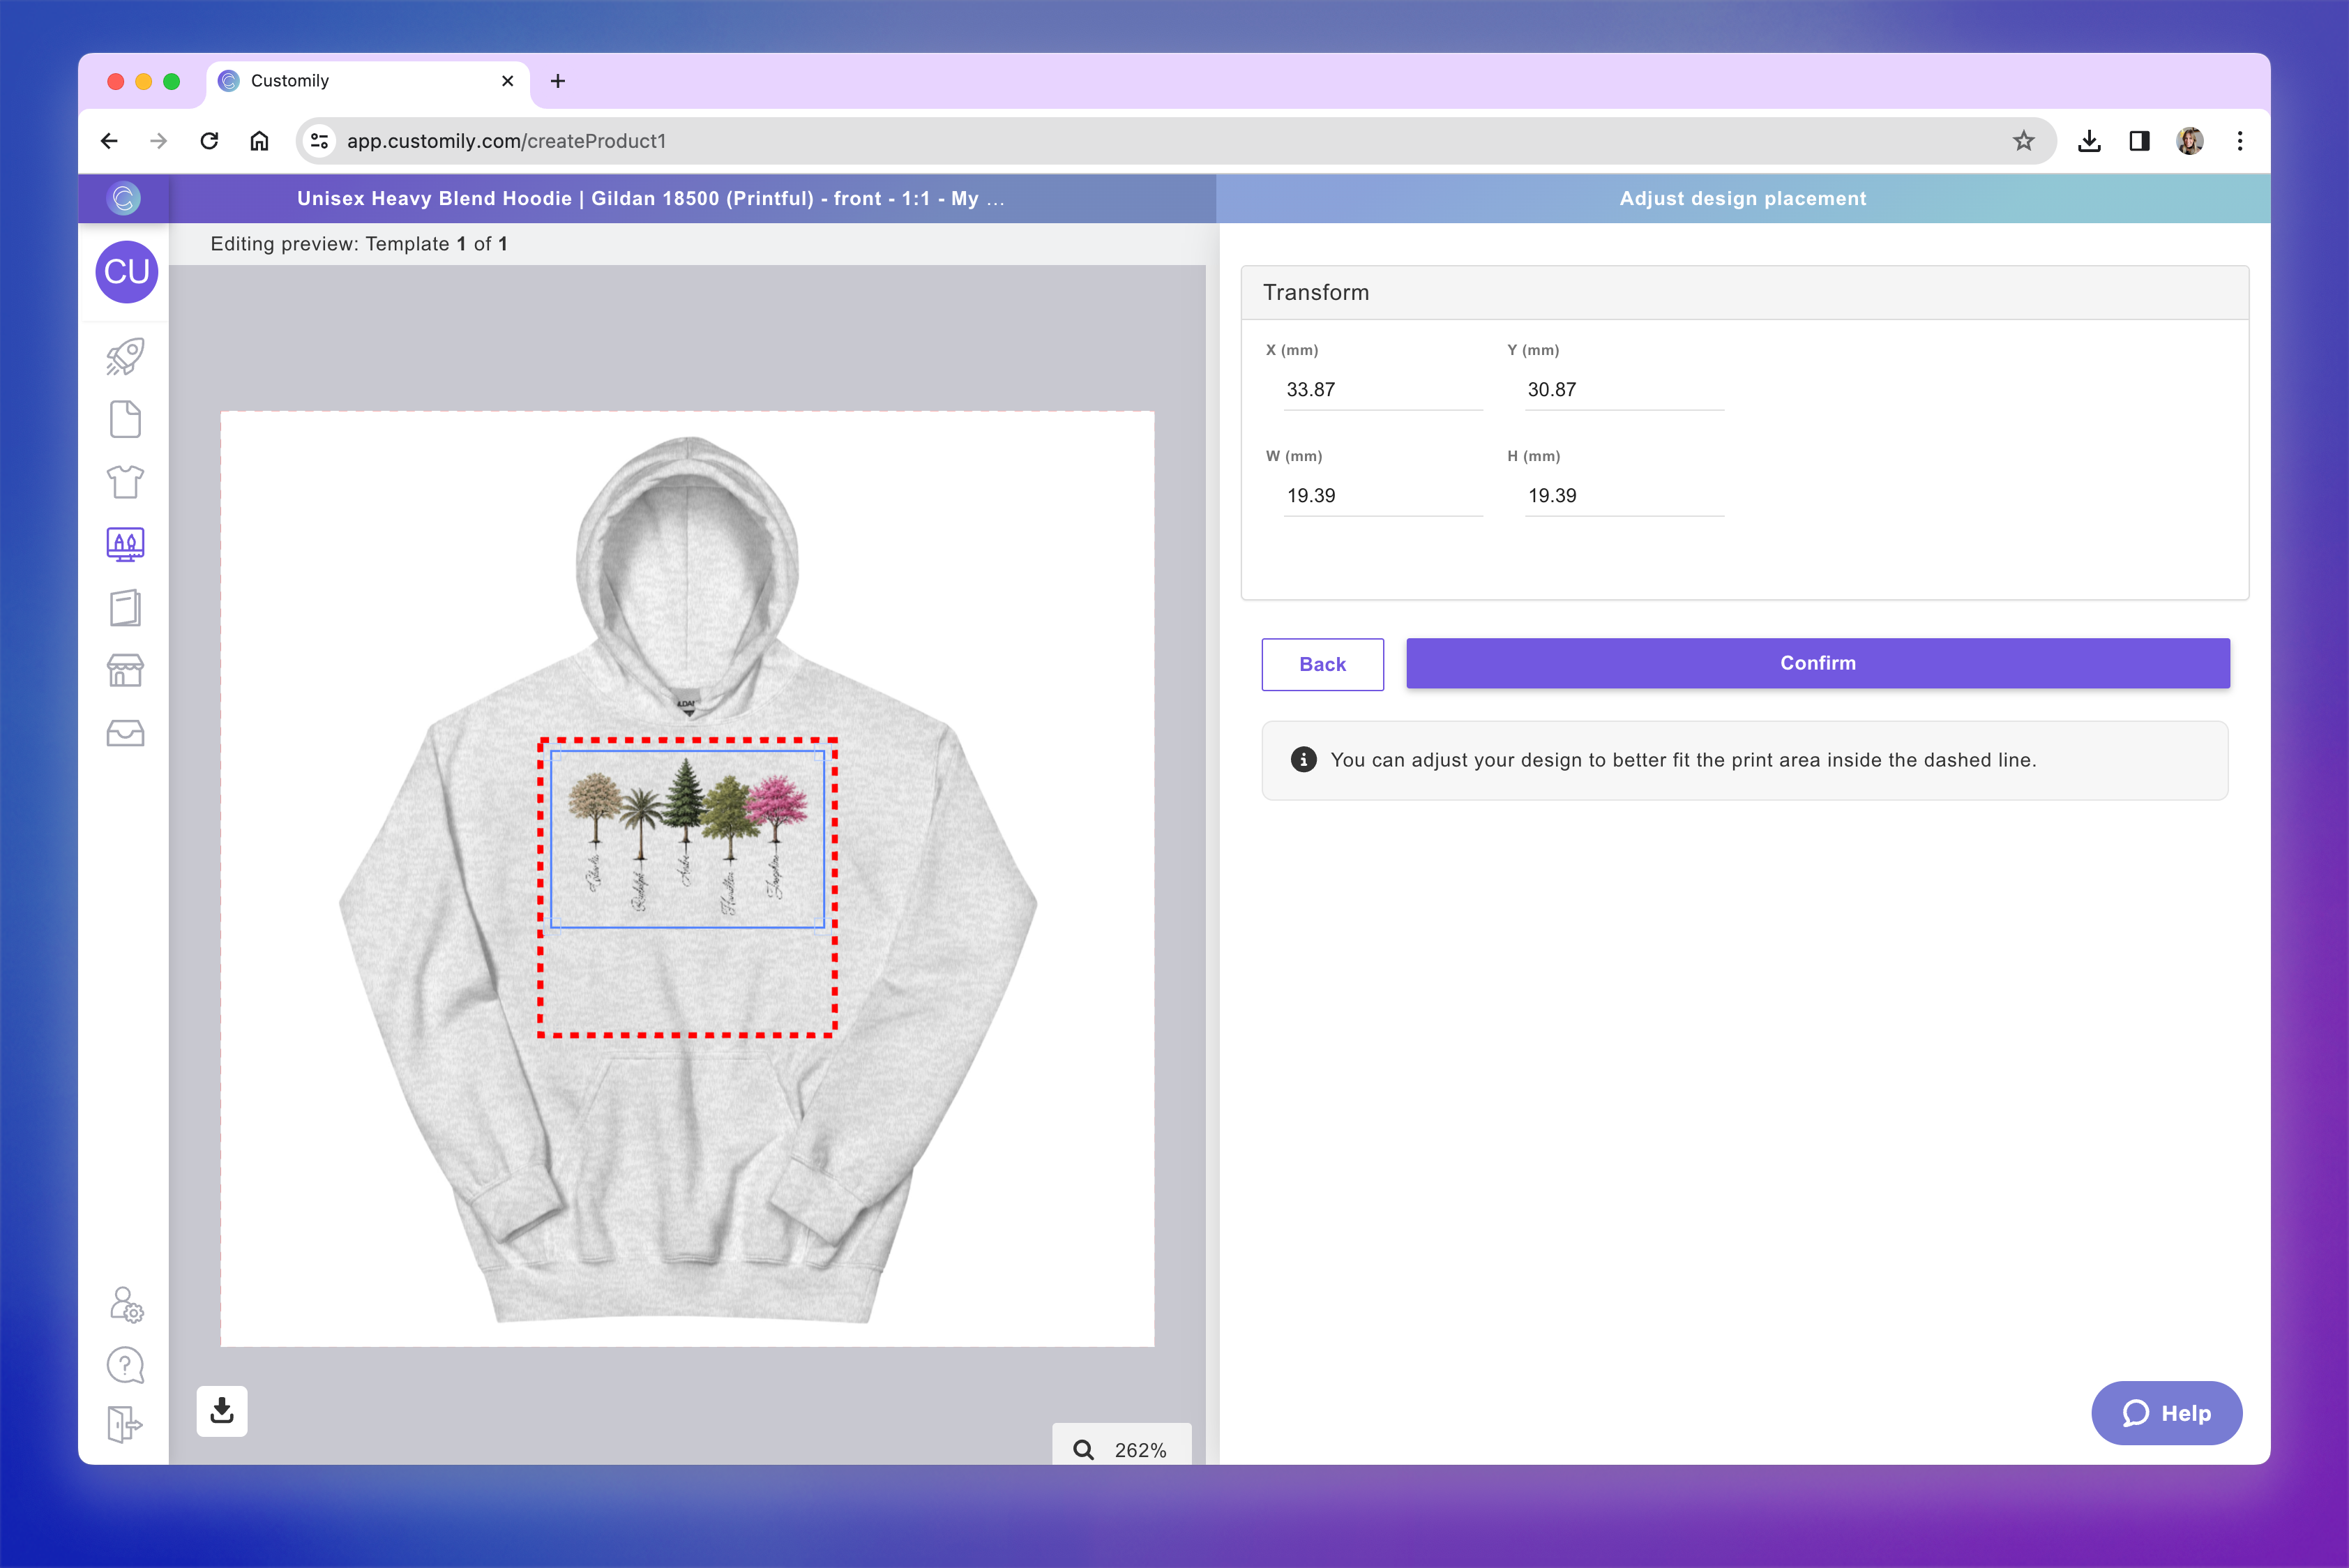Bookmark page with the star icon
The height and width of the screenshot is (1568, 2349).
click(2023, 141)
